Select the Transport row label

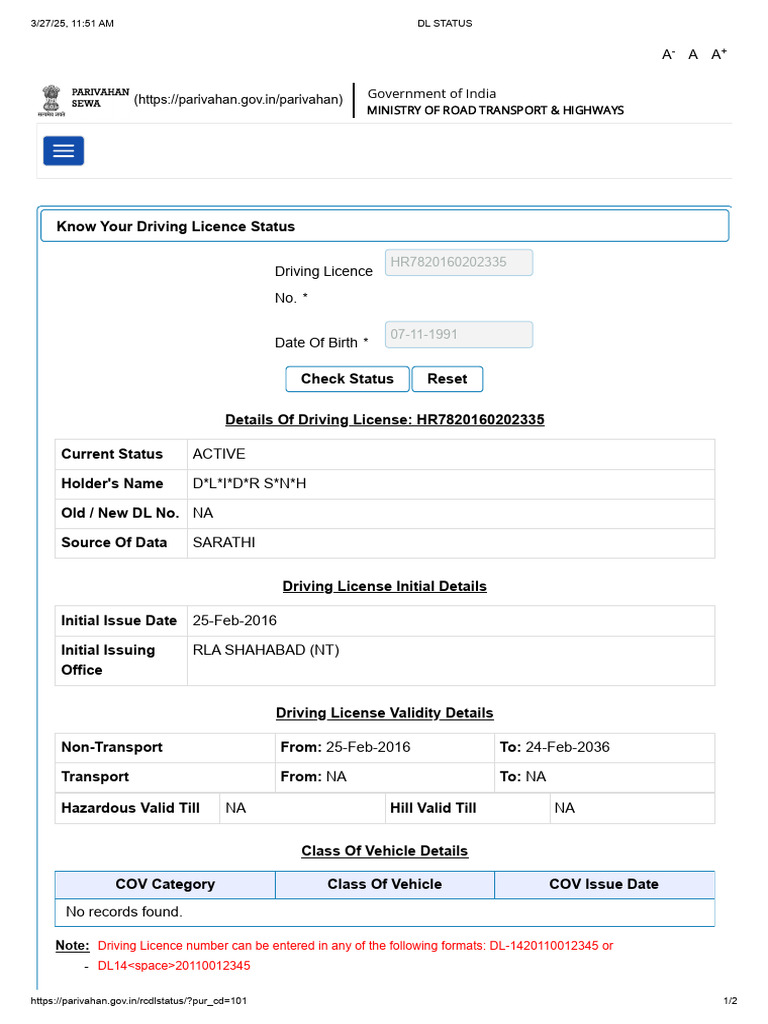(x=95, y=776)
